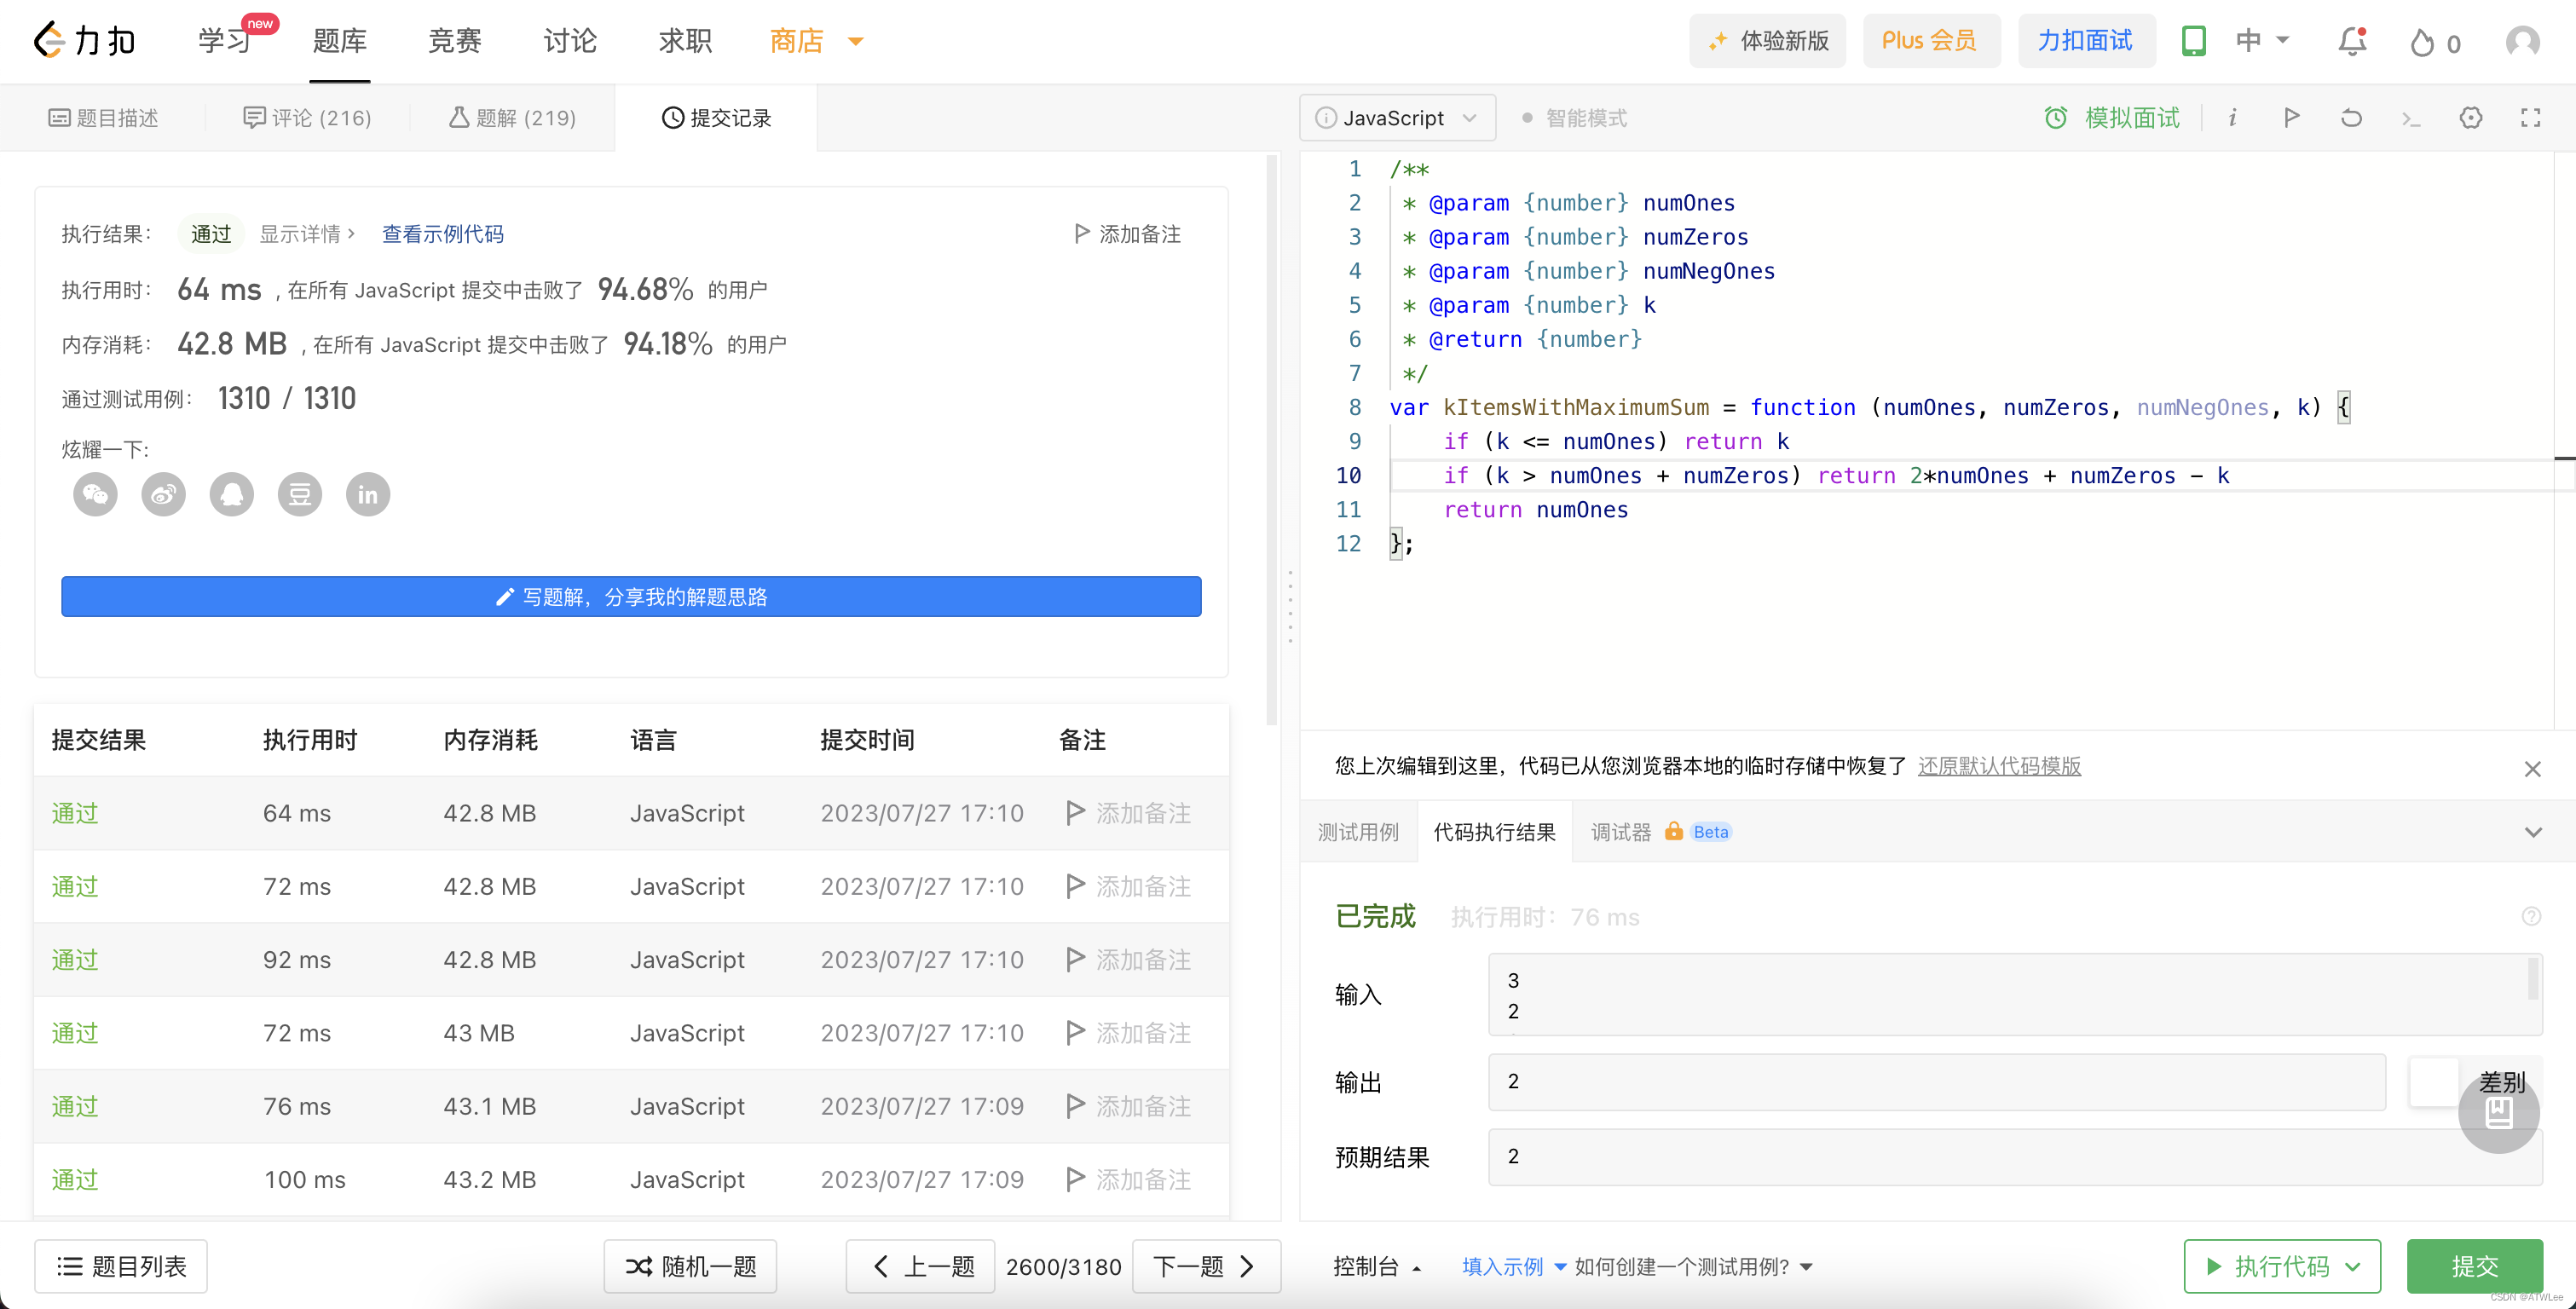Click the left panel vertical scrollbar
This screenshot has height=1309, width=2576.
(x=1272, y=440)
